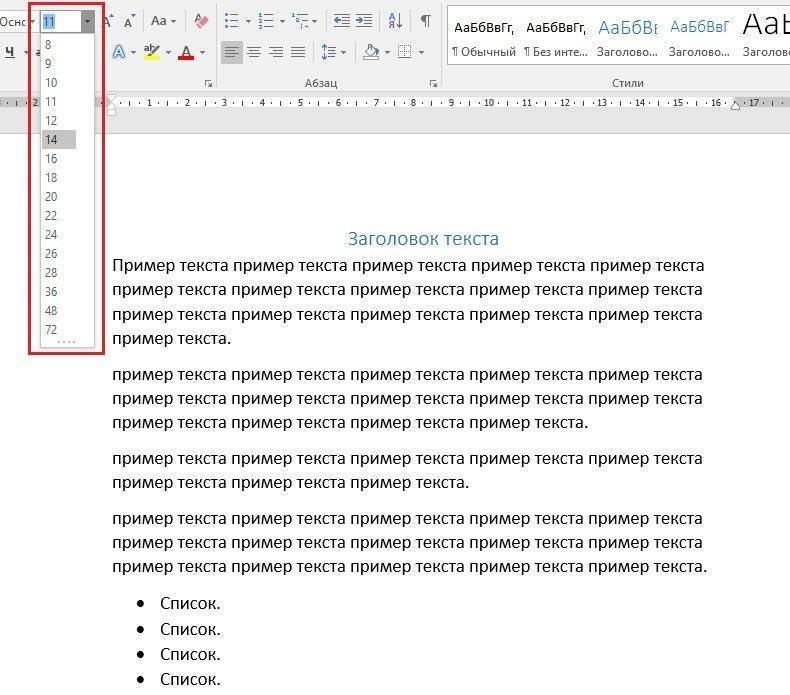Open the Абзац paragraph dialog launcher
This screenshot has width=790, height=695.
tap(433, 84)
